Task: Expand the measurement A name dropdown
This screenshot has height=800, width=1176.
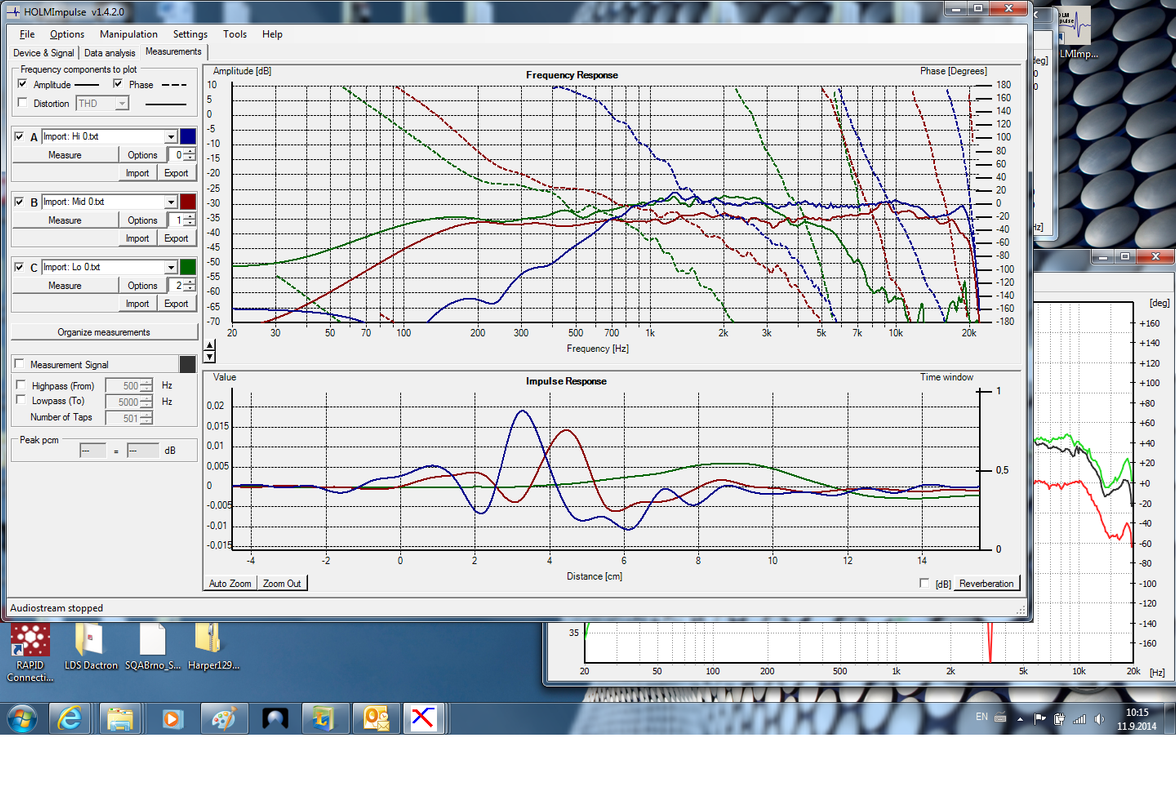Action: point(171,136)
